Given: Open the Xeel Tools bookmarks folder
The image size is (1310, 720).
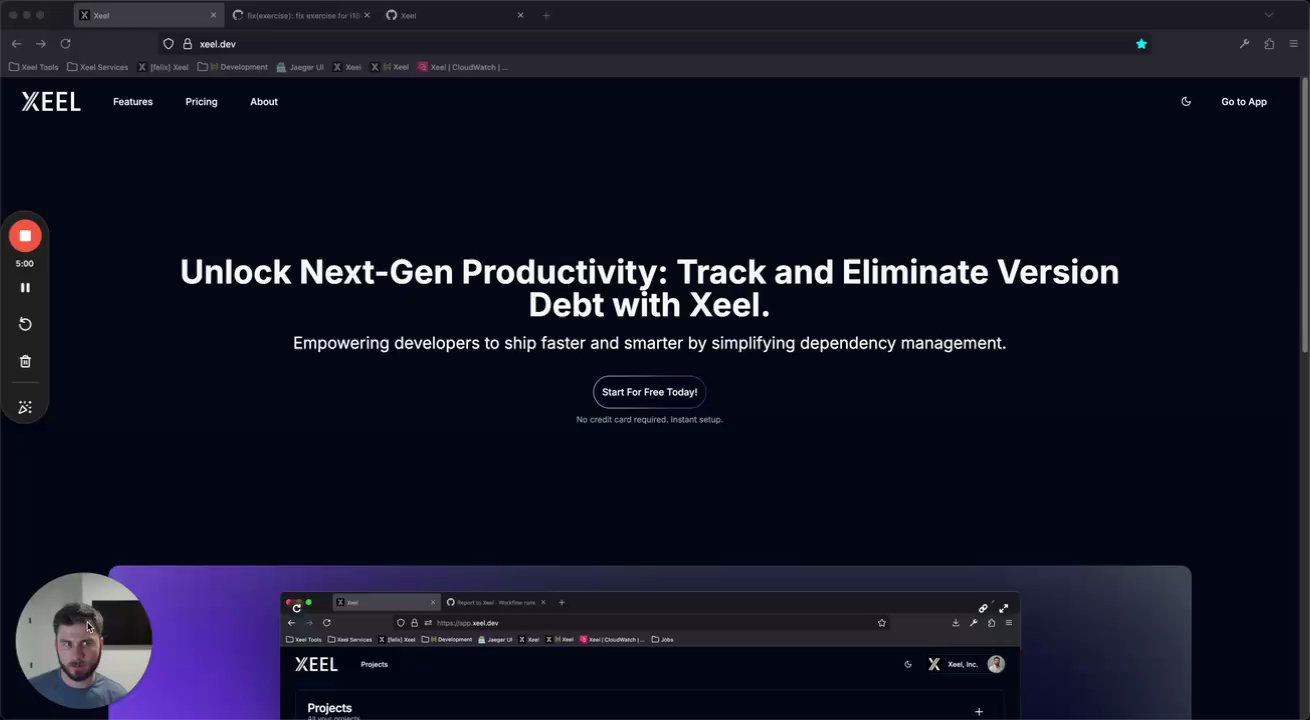Looking at the screenshot, I should pyautogui.click(x=34, y=67).
